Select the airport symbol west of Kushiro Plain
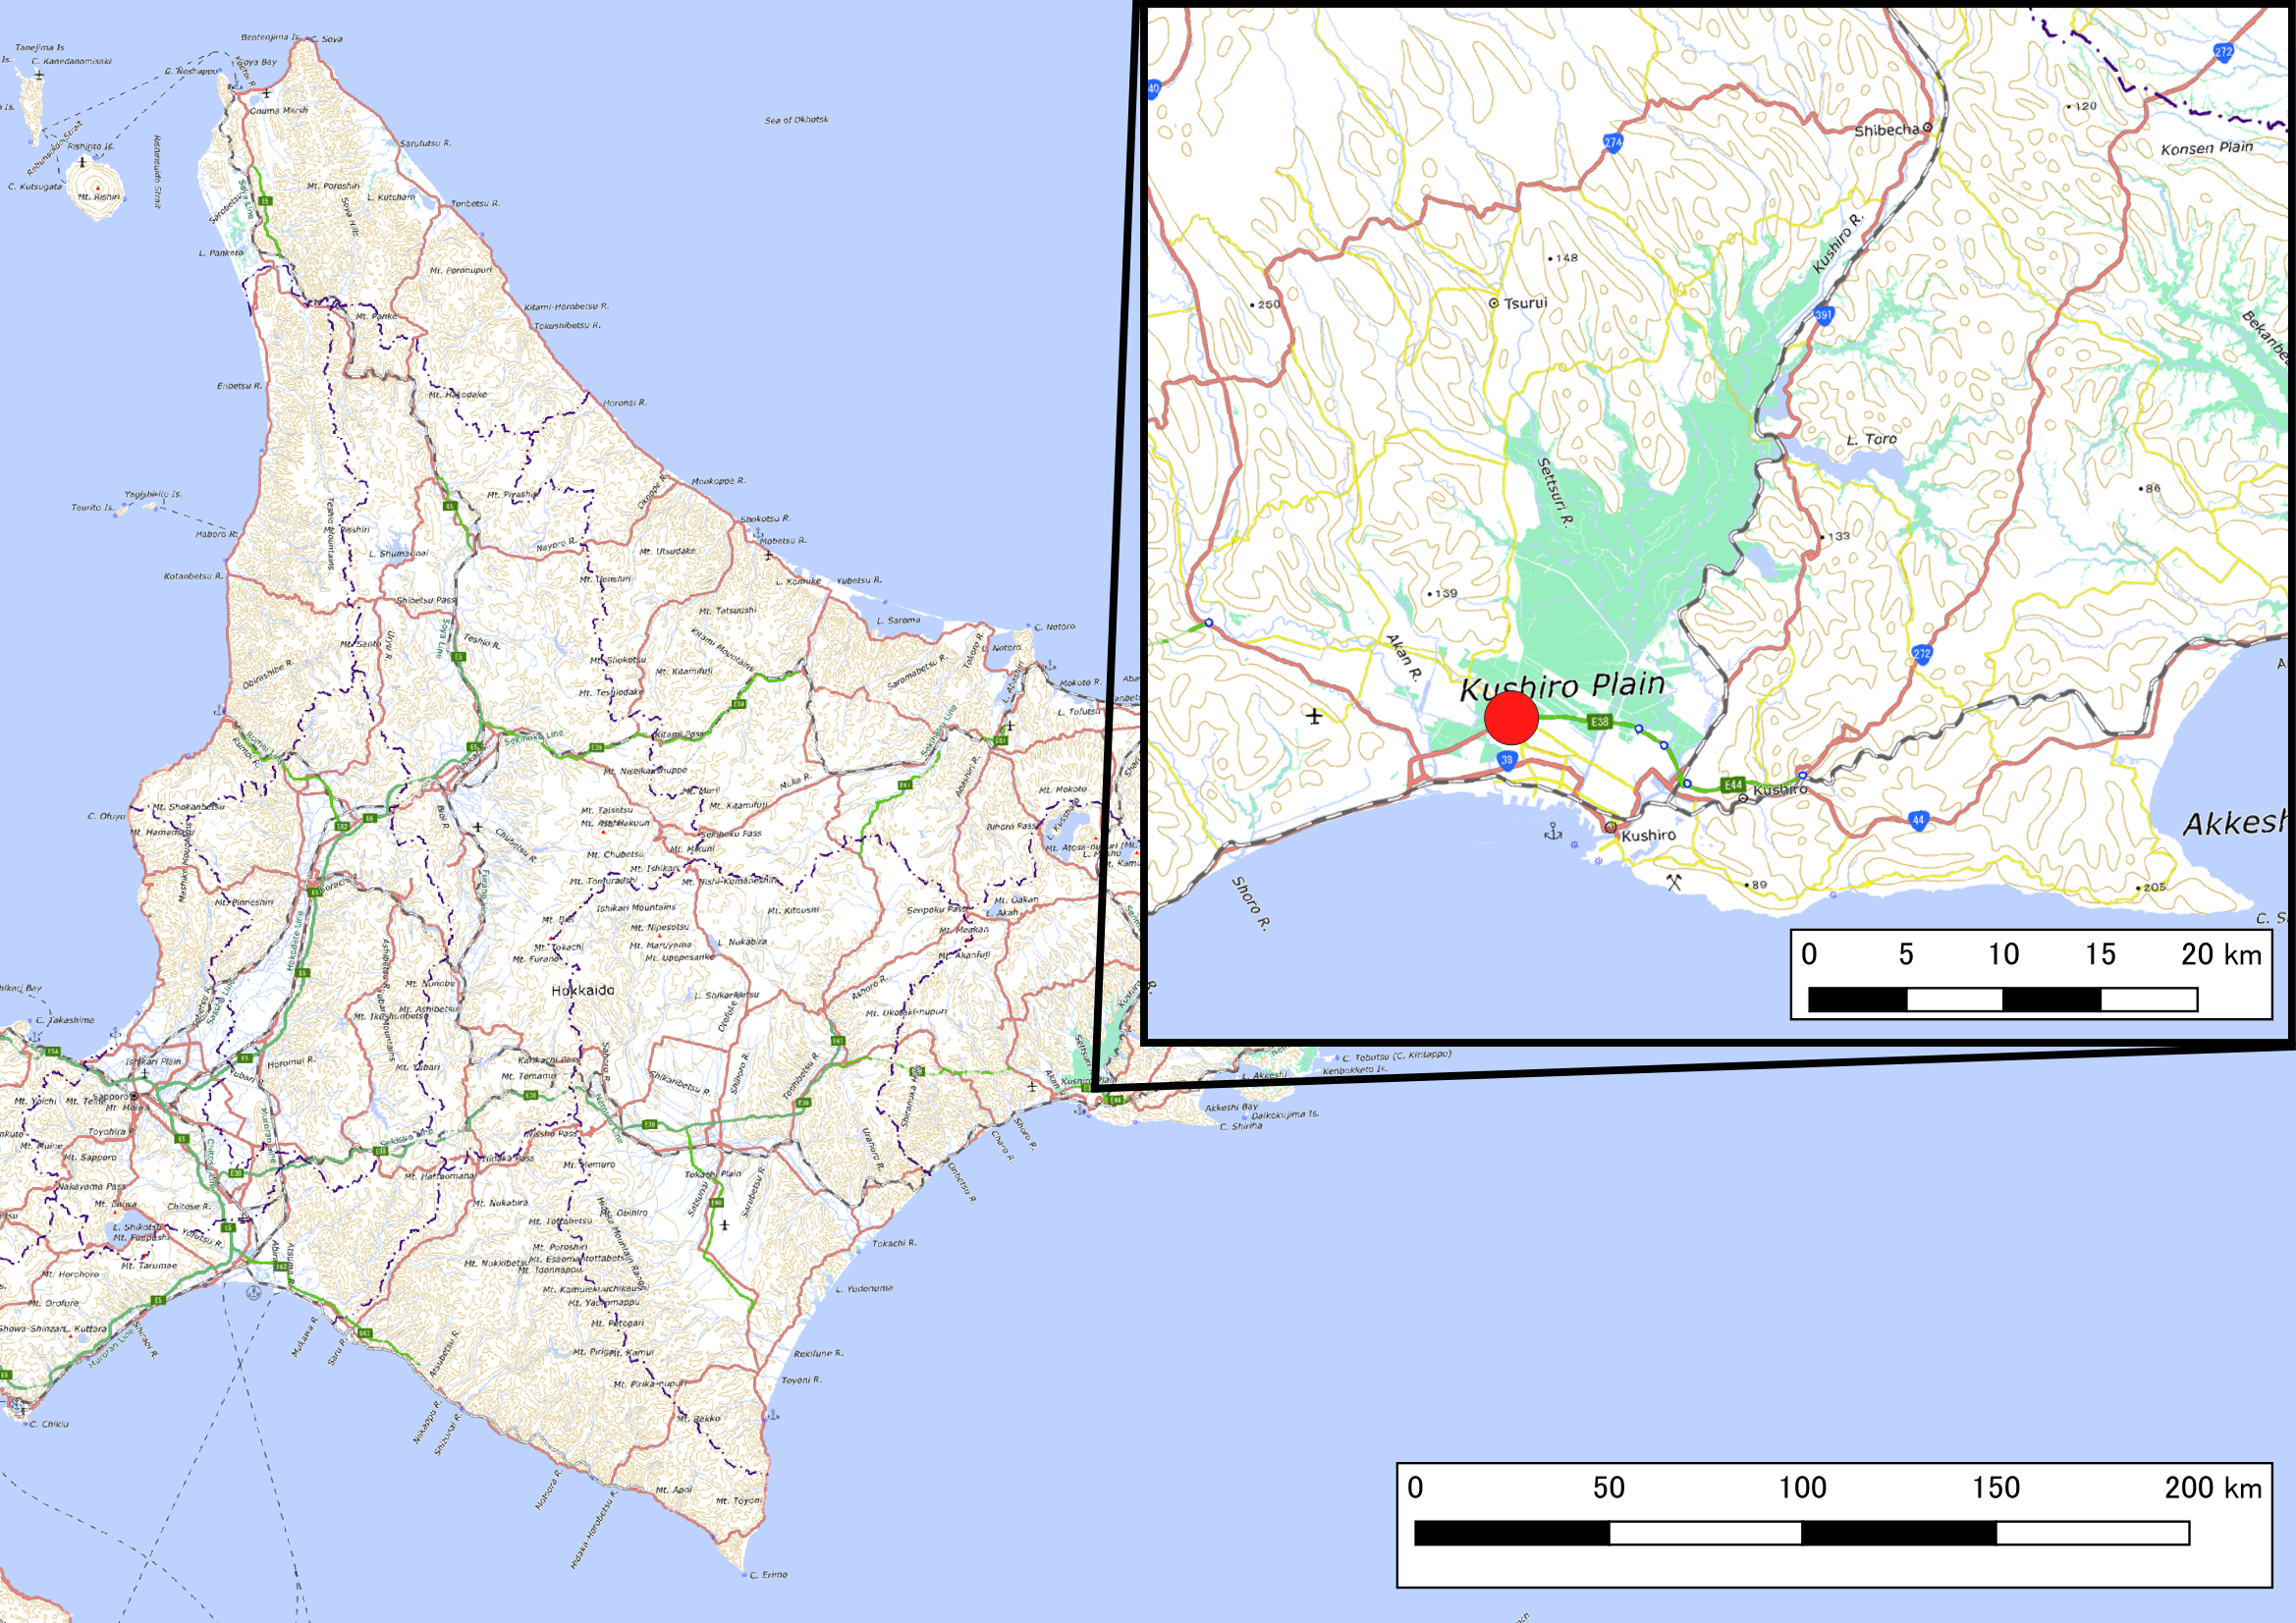This screenshot has width=2296, height=1623. pyautogui.click(x=1315, y=716)
